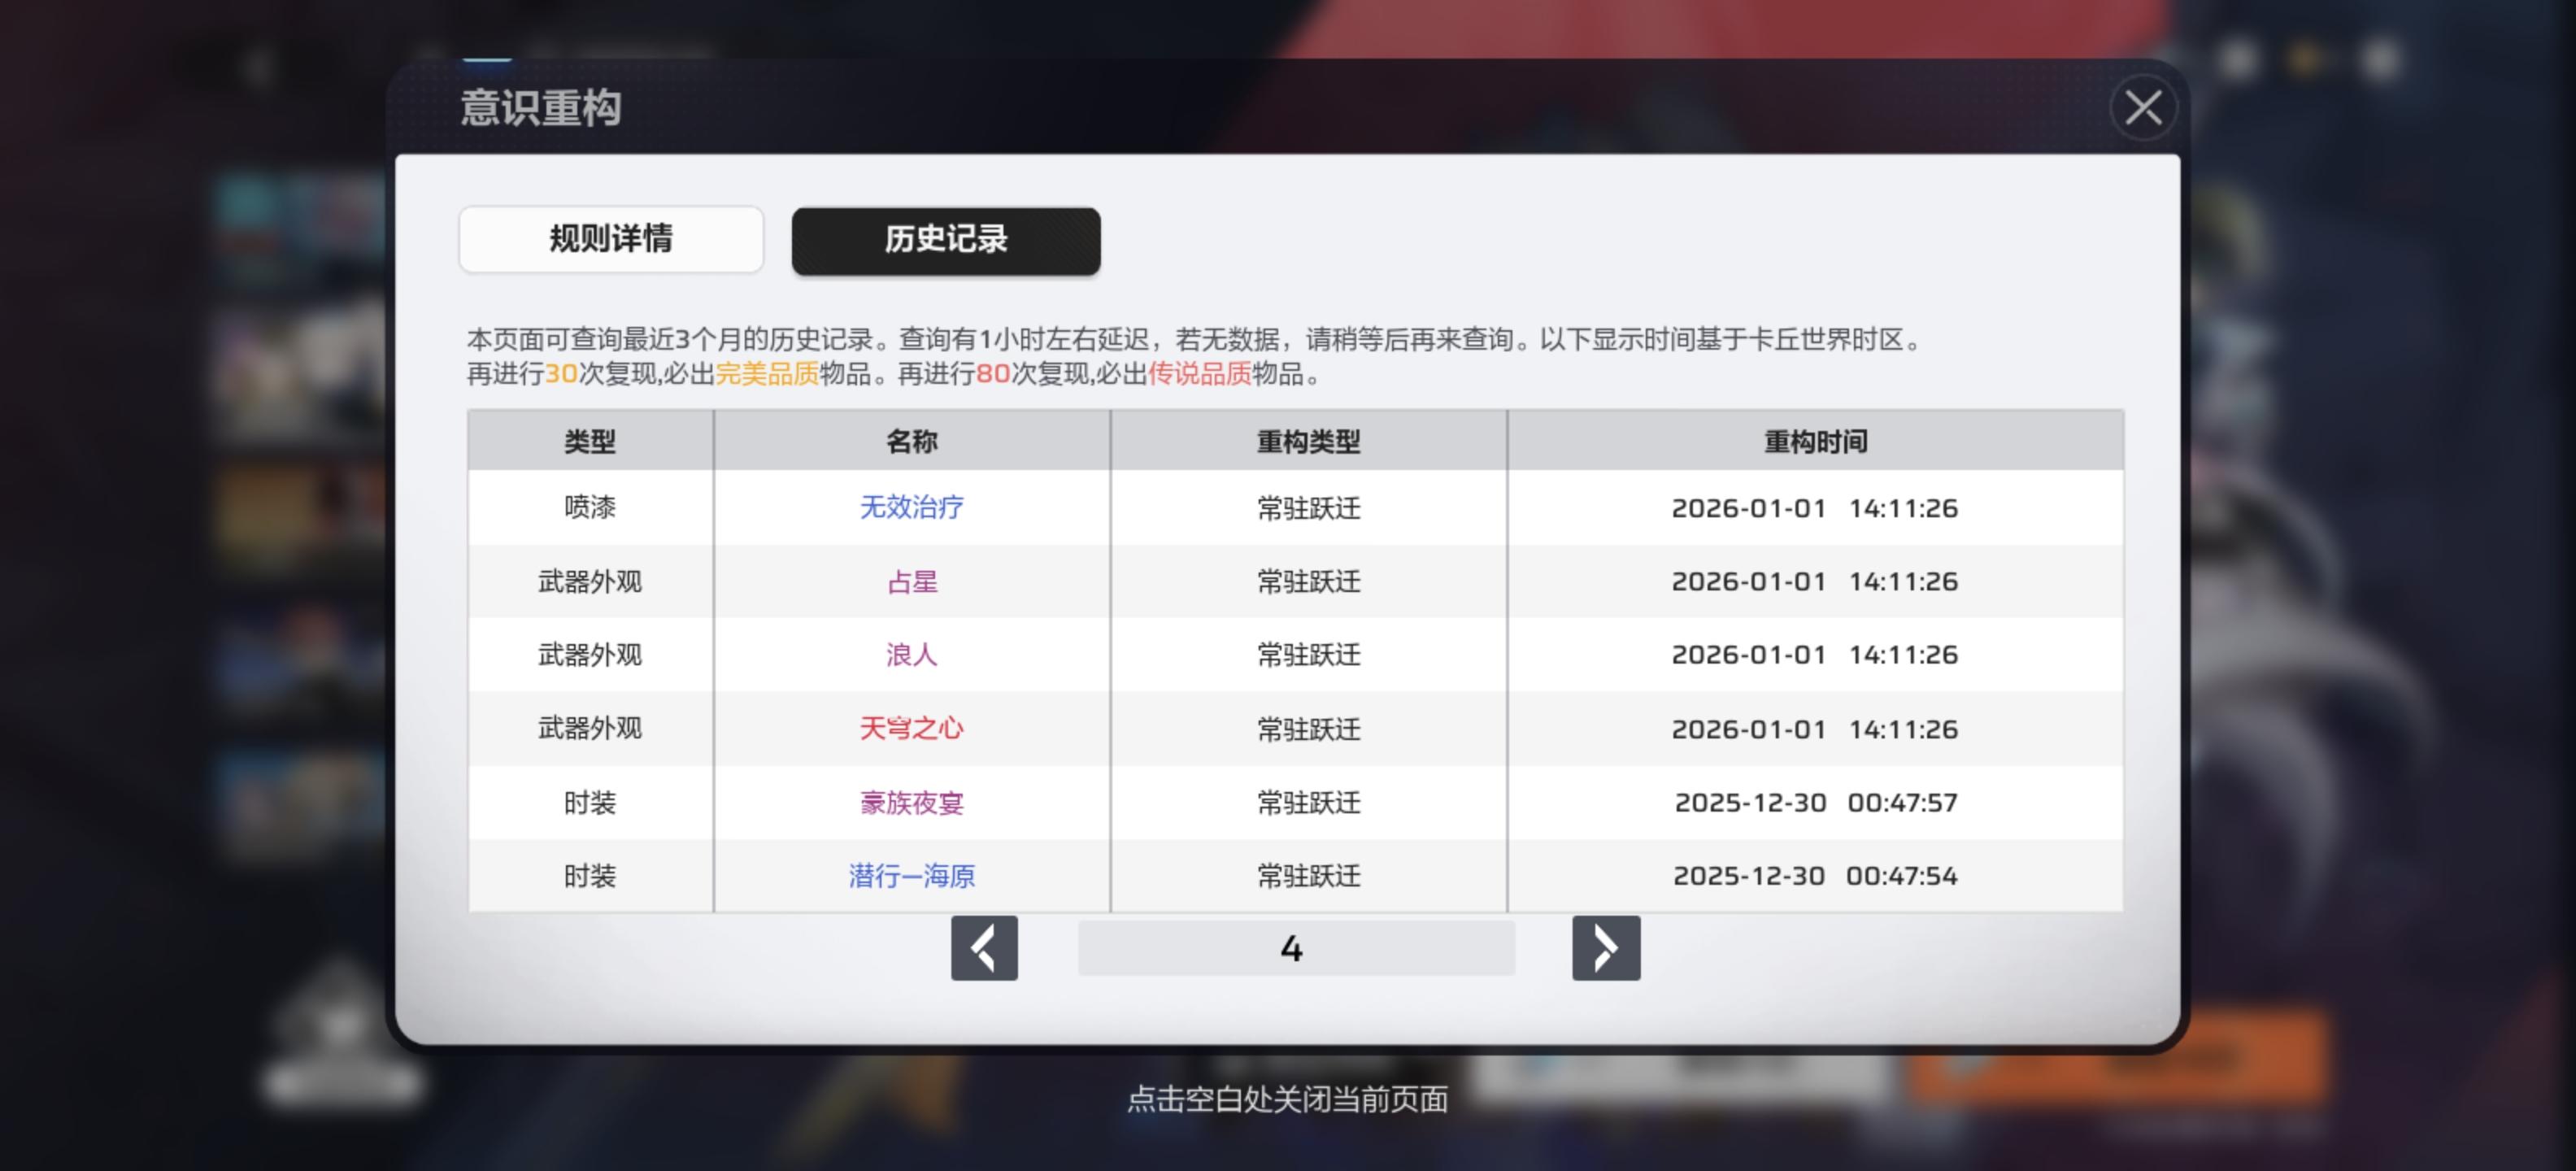Click the page number 4 field
This screenshot has height=1171, width=2576.
point(1295,948)
